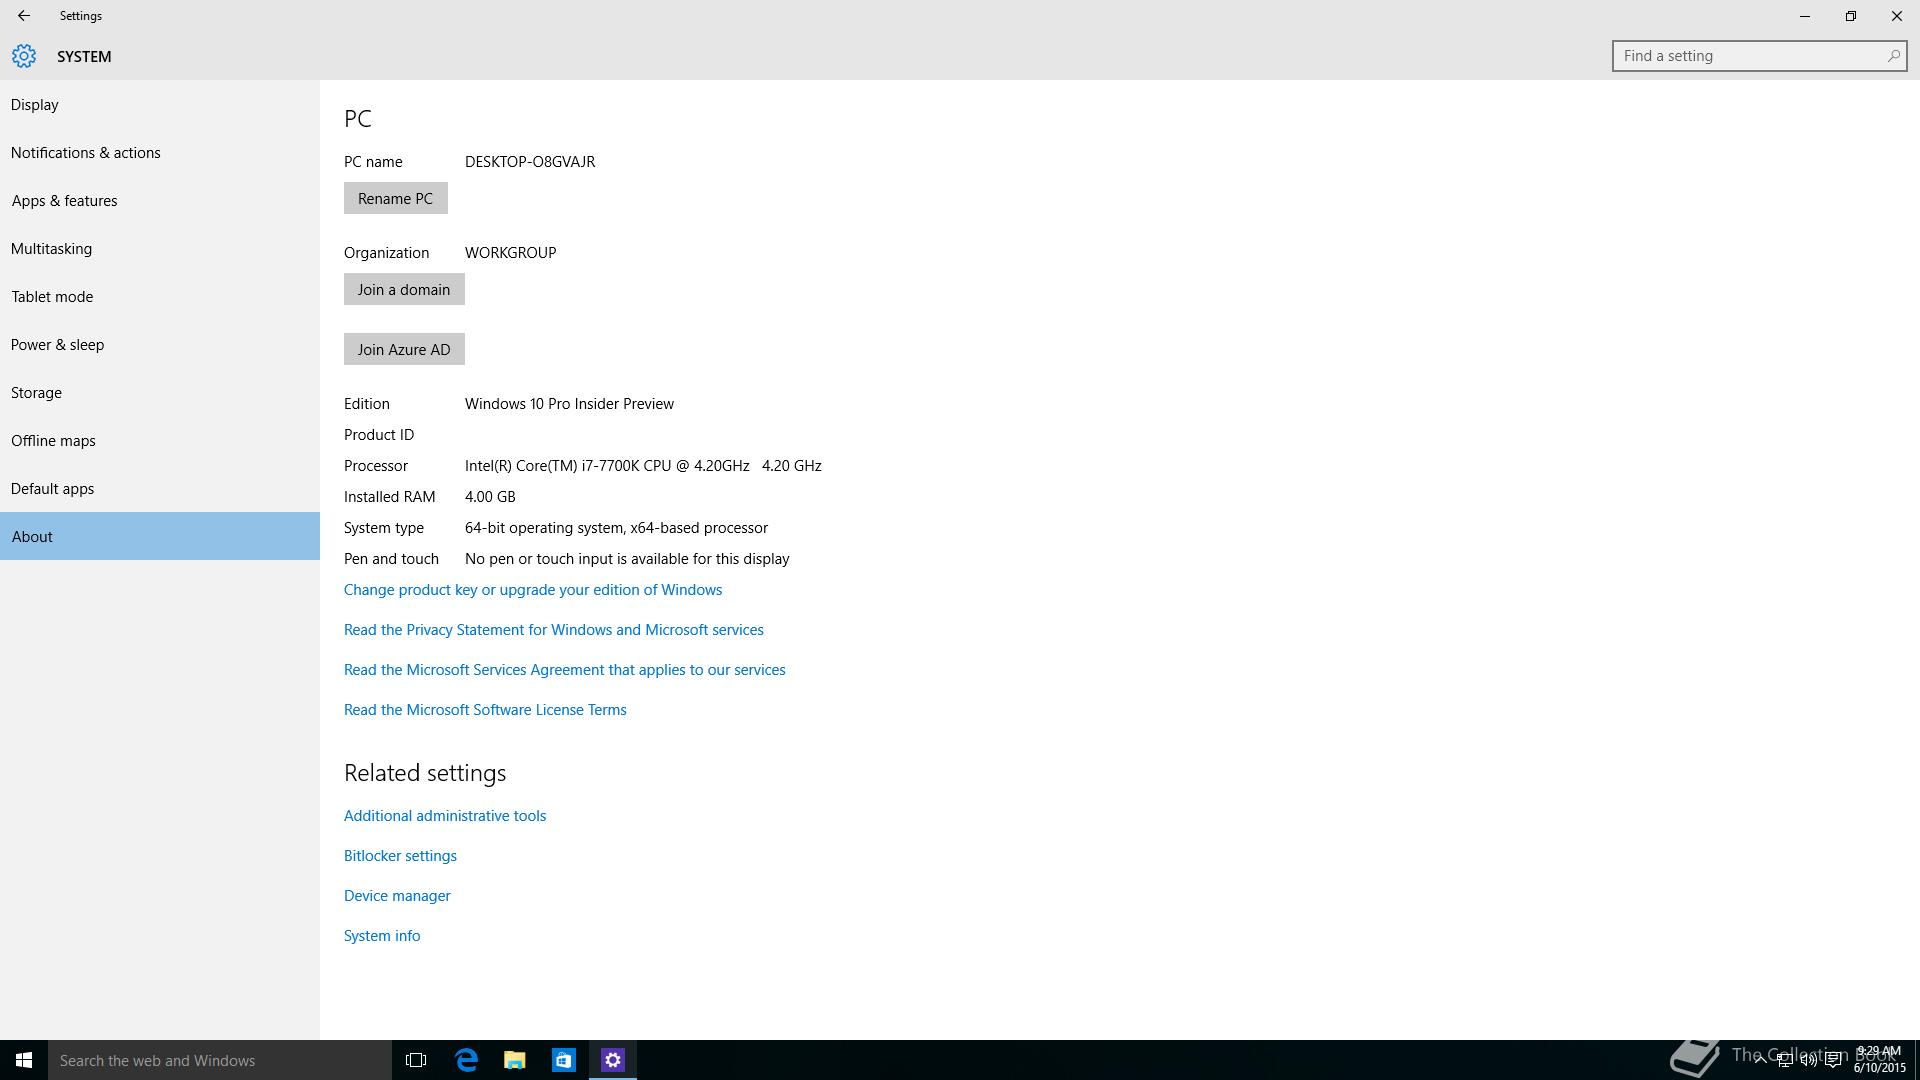Click the taskbar clock and date

pyautogui.click(x=1879, y=1060)
